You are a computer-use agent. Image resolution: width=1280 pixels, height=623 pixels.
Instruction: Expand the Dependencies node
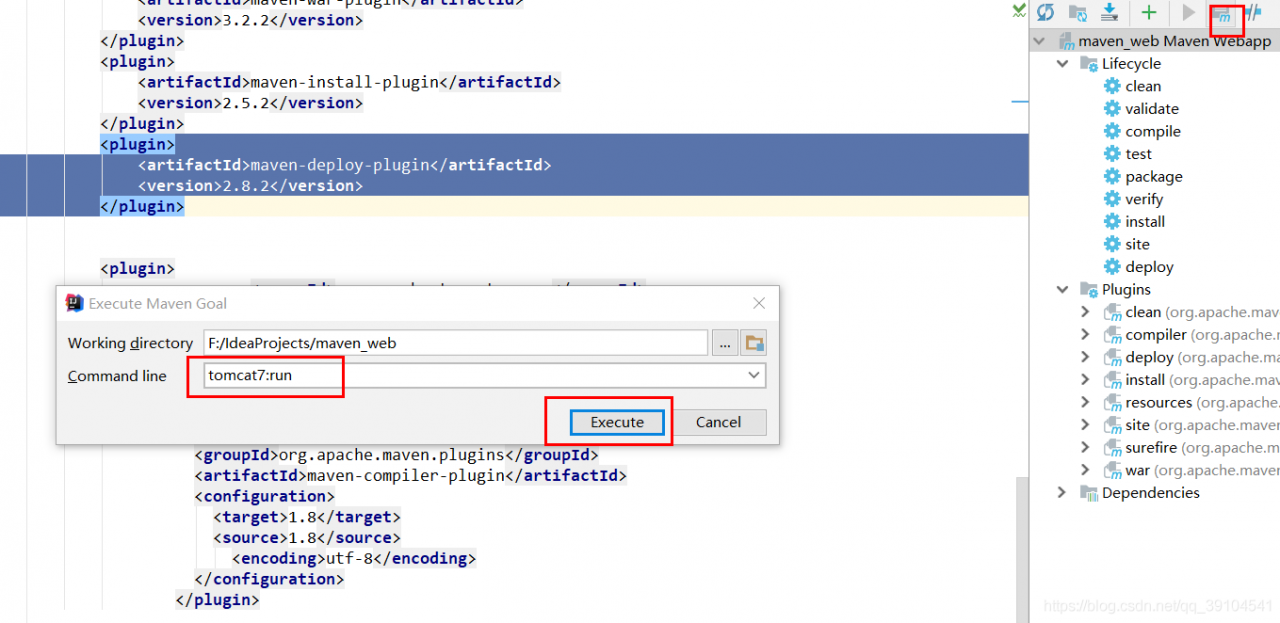(1062, 493)
